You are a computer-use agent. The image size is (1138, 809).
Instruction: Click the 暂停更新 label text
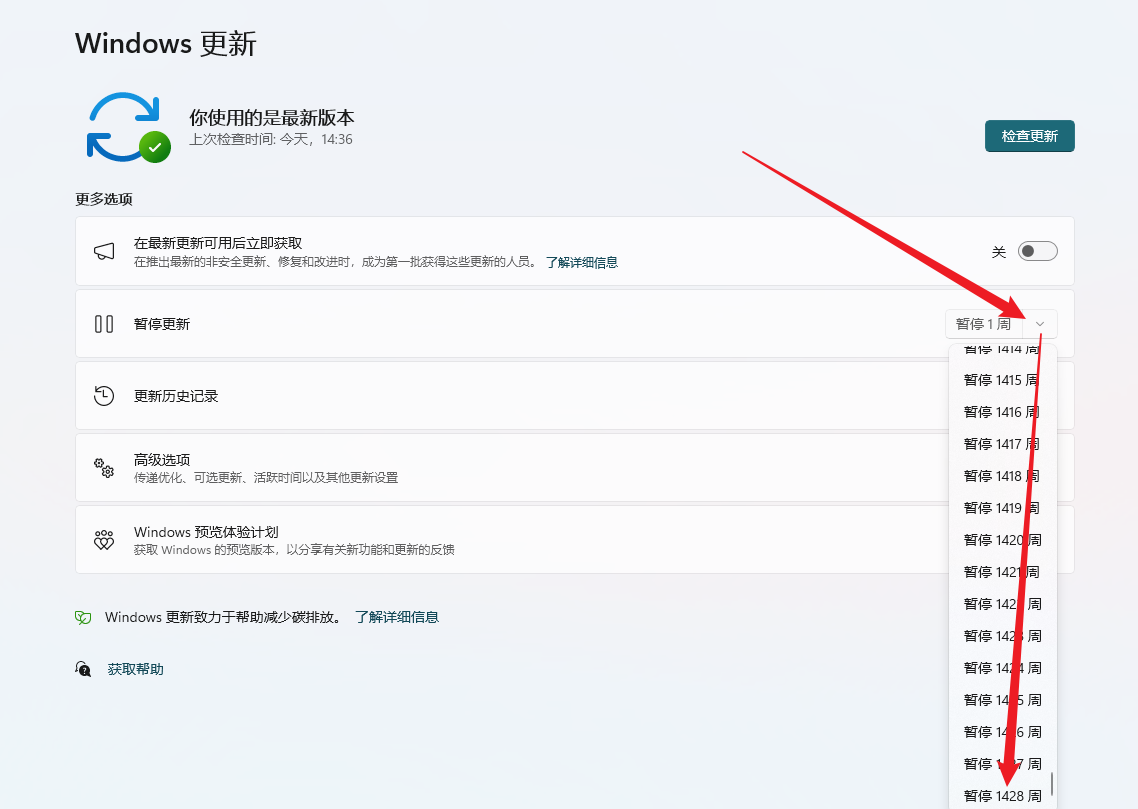click(x=162, y=324)
